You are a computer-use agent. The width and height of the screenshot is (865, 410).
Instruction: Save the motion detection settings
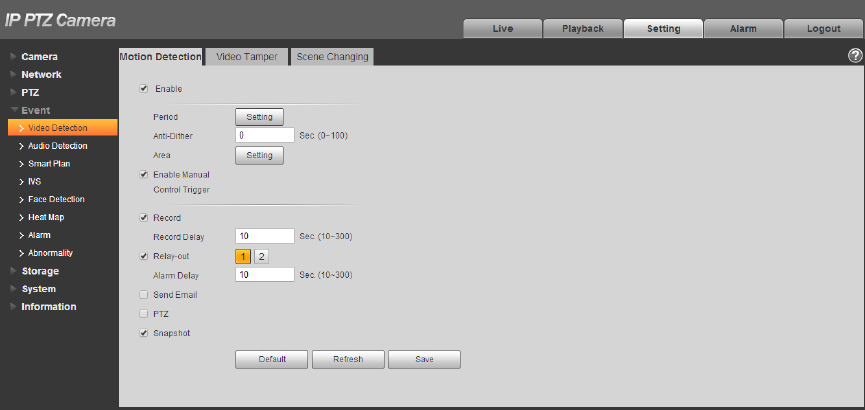point(424,359)
